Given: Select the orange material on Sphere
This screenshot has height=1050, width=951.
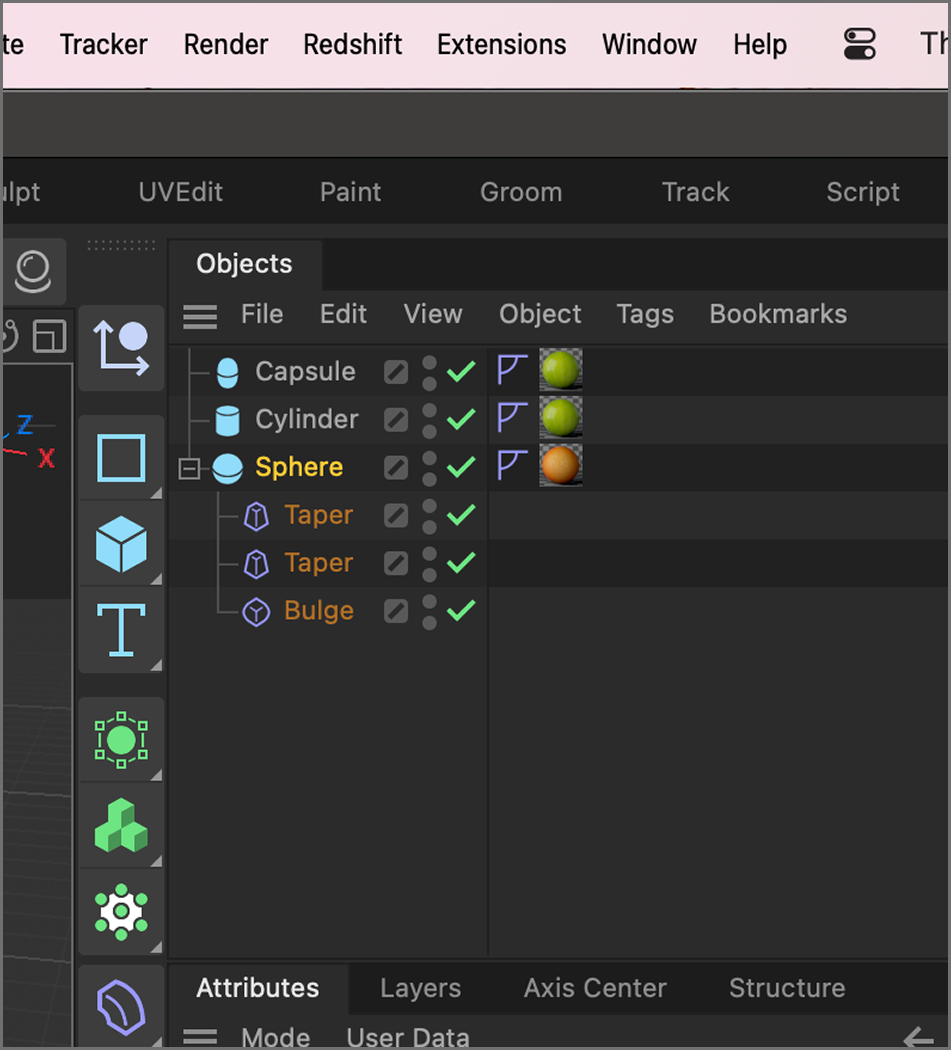Looking at the screenshot, I should (x=560, y=466).
